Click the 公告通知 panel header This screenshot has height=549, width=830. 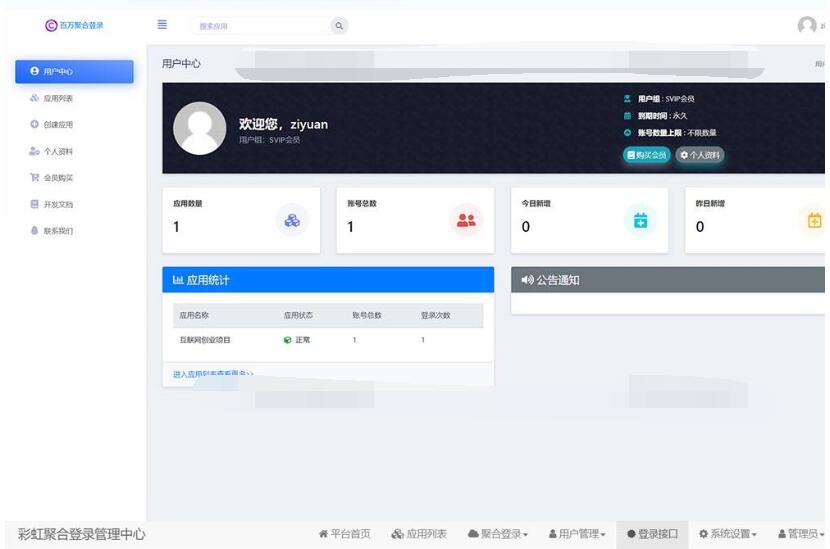667,280
